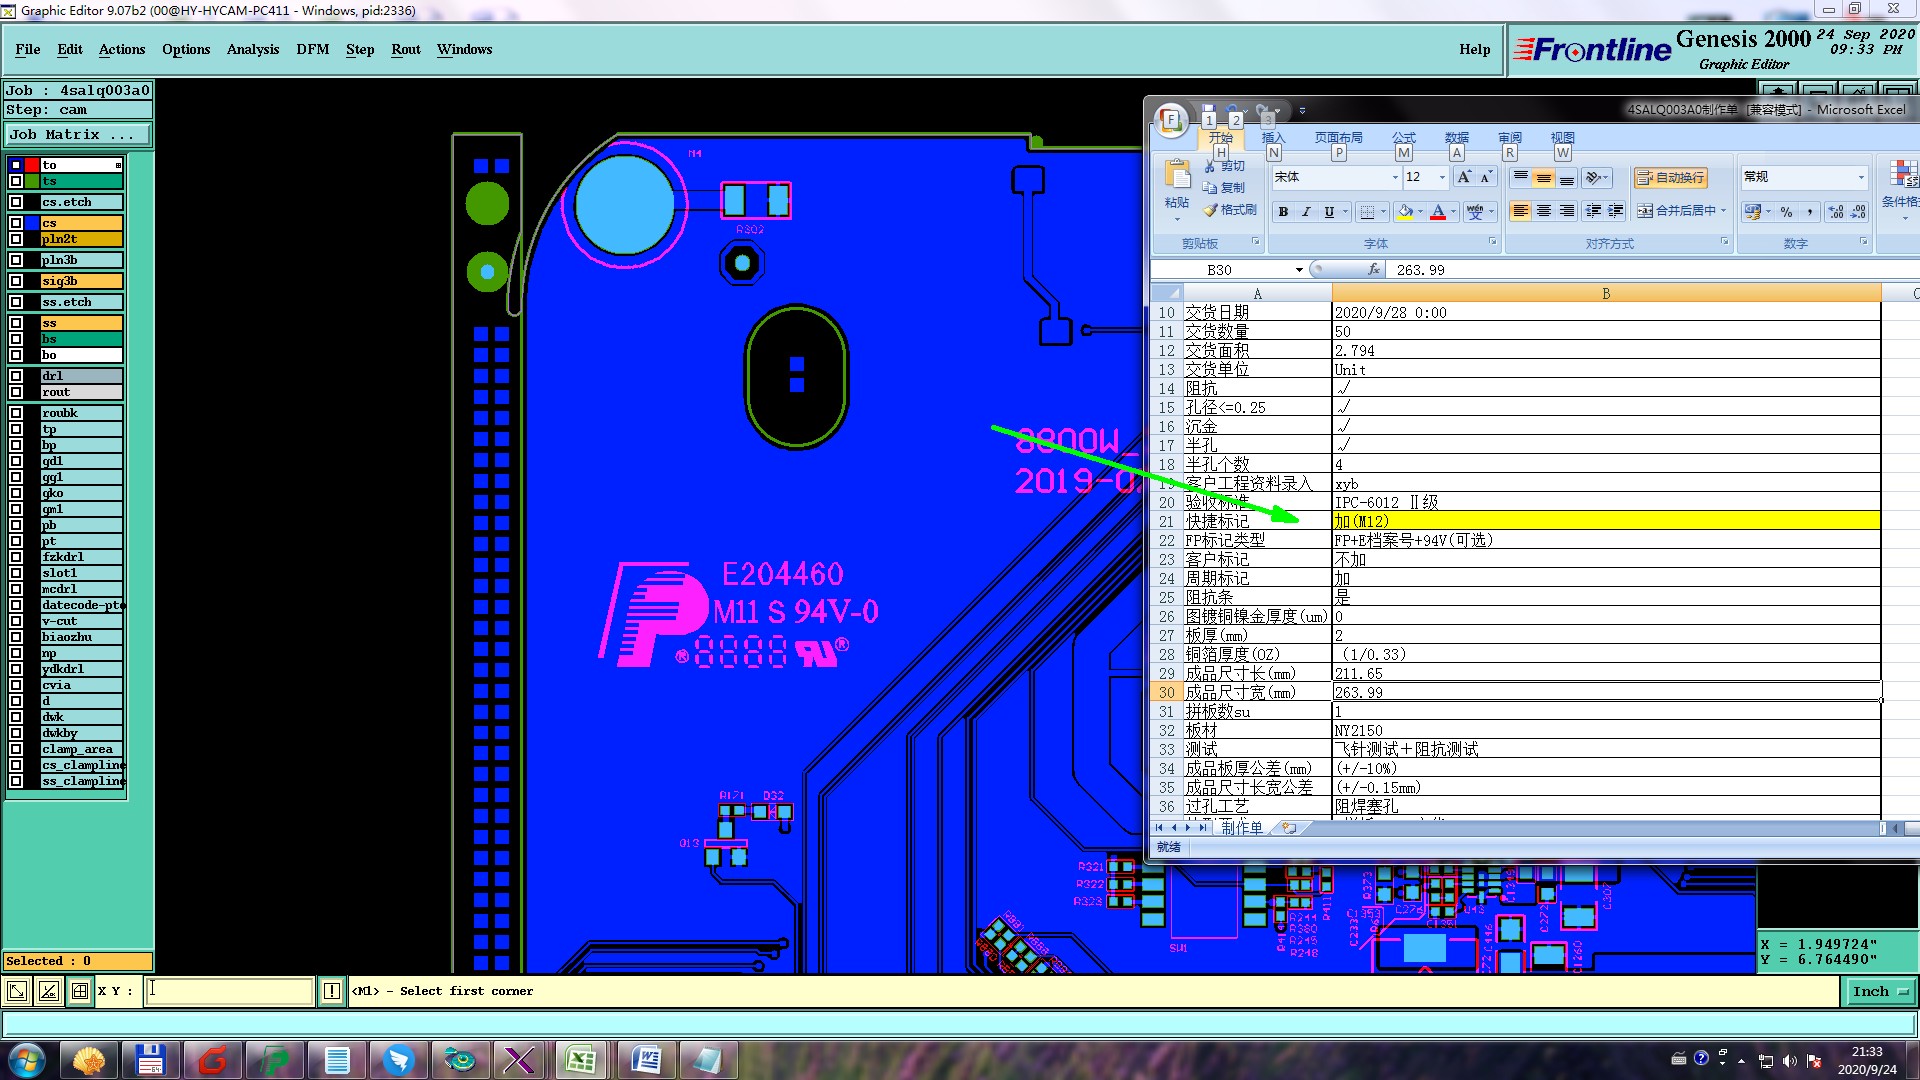Click the percent style icon
This screenshot has height=1080, width=1920.
point(1786,211)
